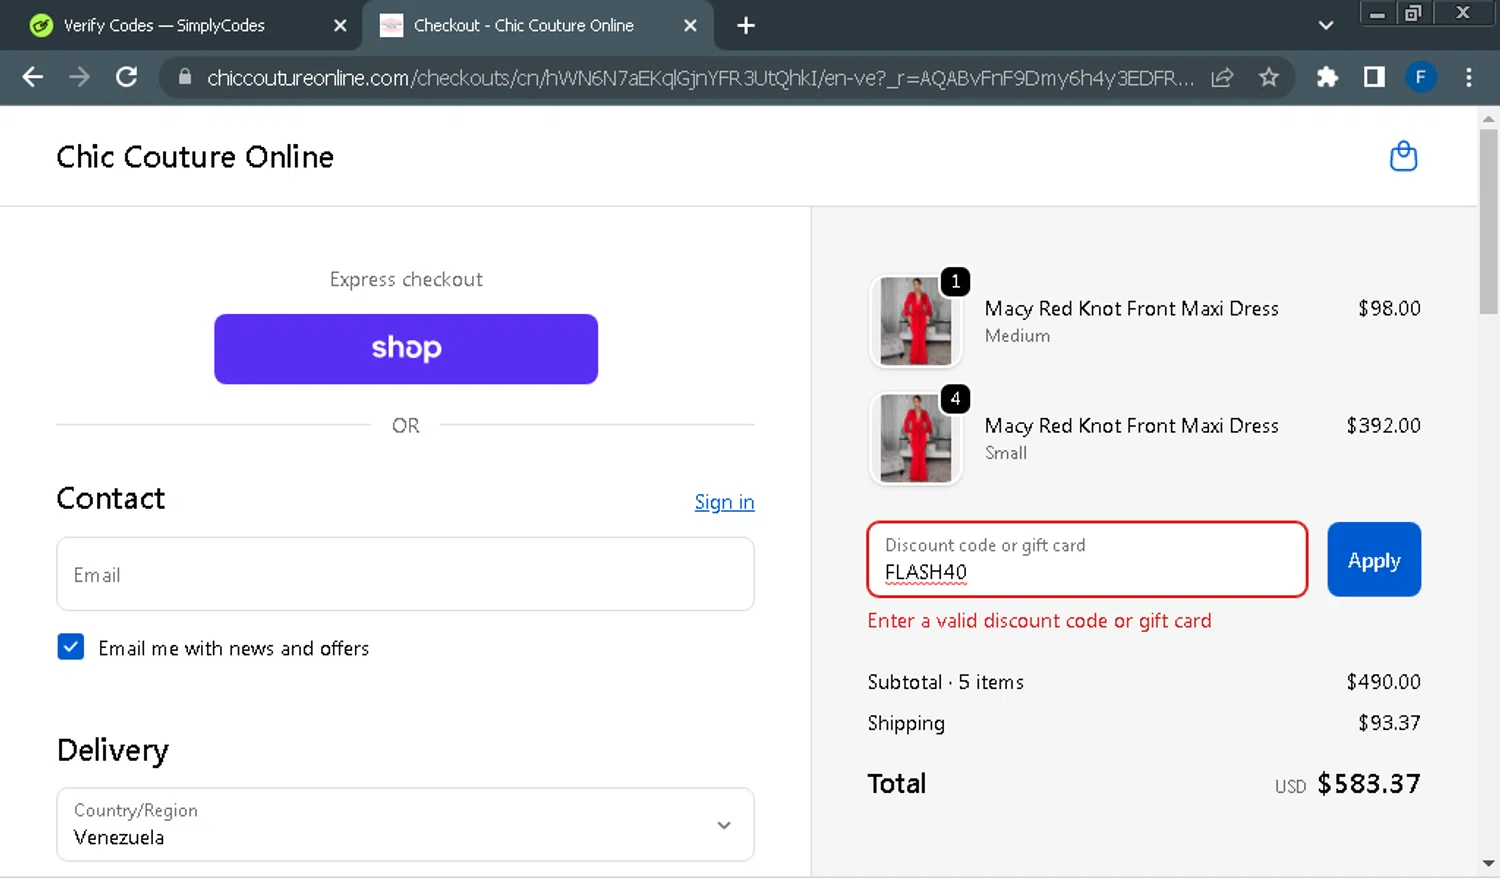This screenshot has width=1500, height=879.
Task: Click the Contact section heading
Action: 111,498
